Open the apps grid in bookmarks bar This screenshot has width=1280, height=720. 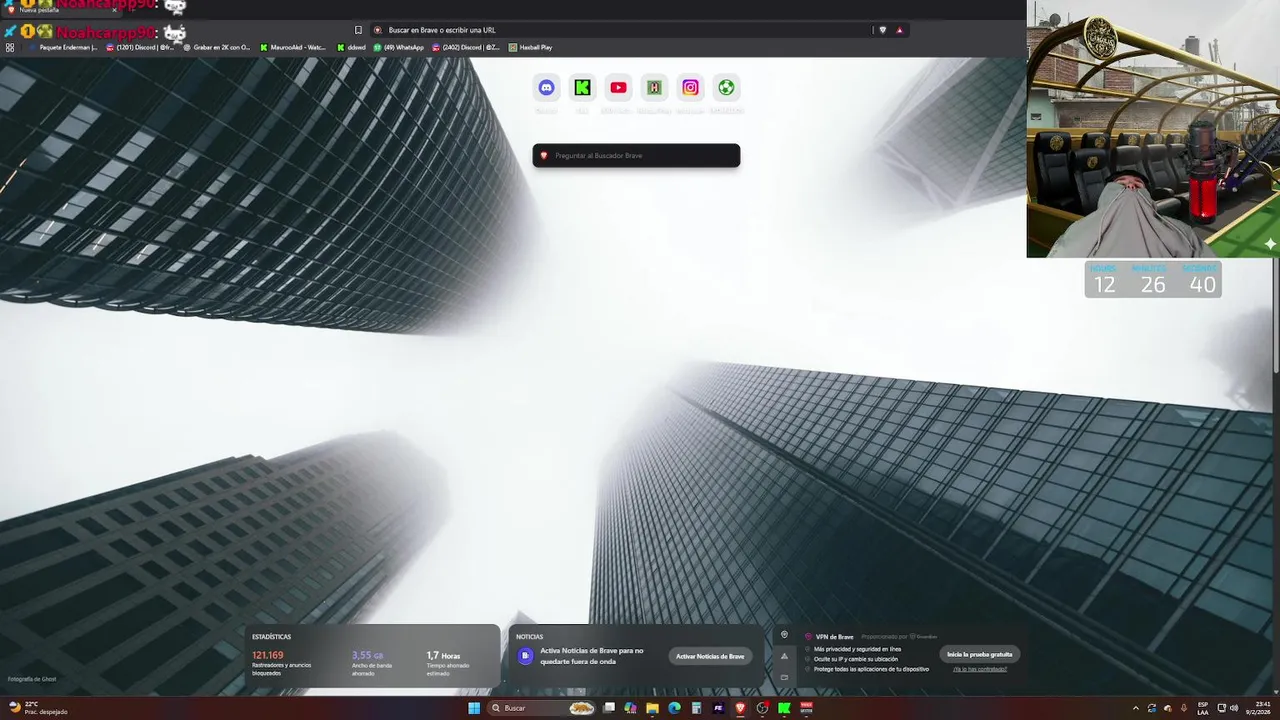(x=10, y=47)
